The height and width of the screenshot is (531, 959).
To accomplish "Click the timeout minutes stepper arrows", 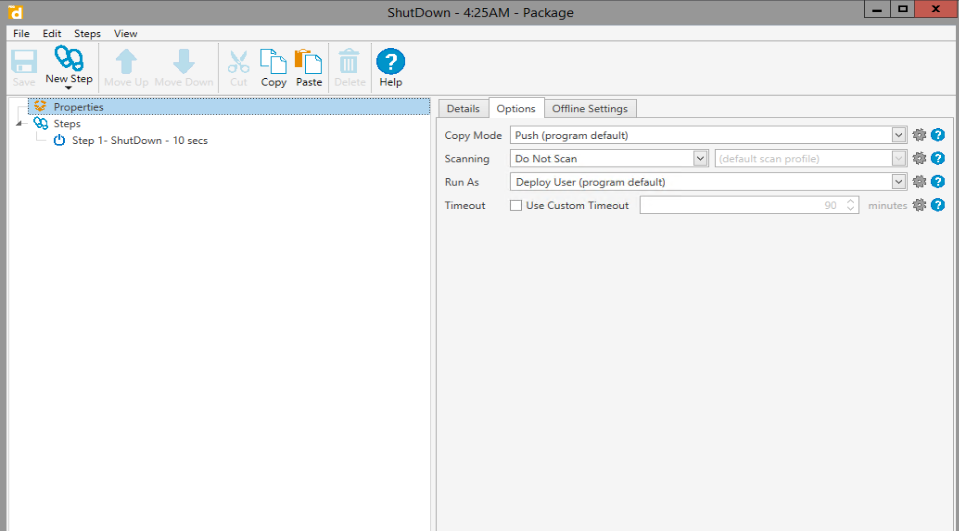I will [x=851, y=205].
